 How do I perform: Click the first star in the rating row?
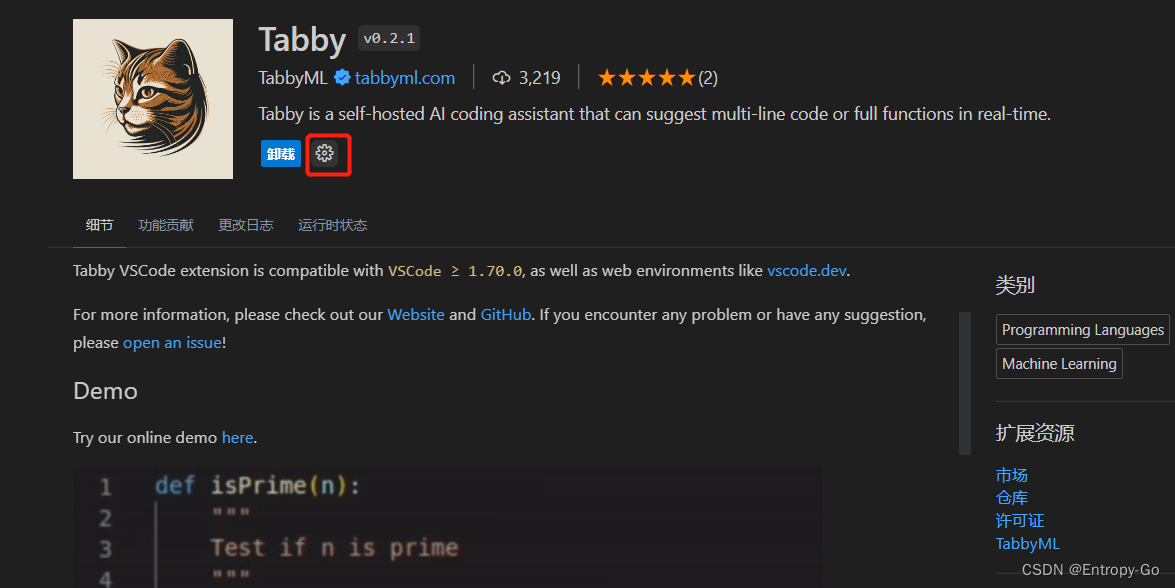[607, 76]
